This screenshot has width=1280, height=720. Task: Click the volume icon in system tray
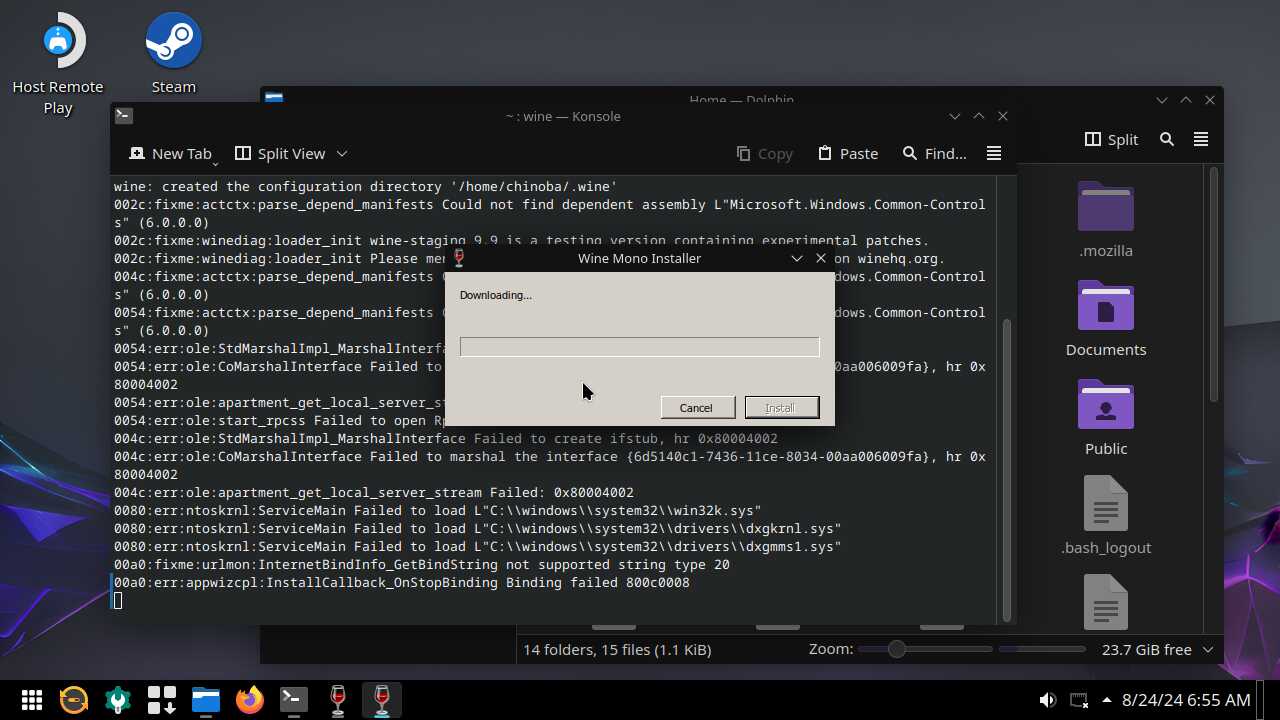[1047, 700]
